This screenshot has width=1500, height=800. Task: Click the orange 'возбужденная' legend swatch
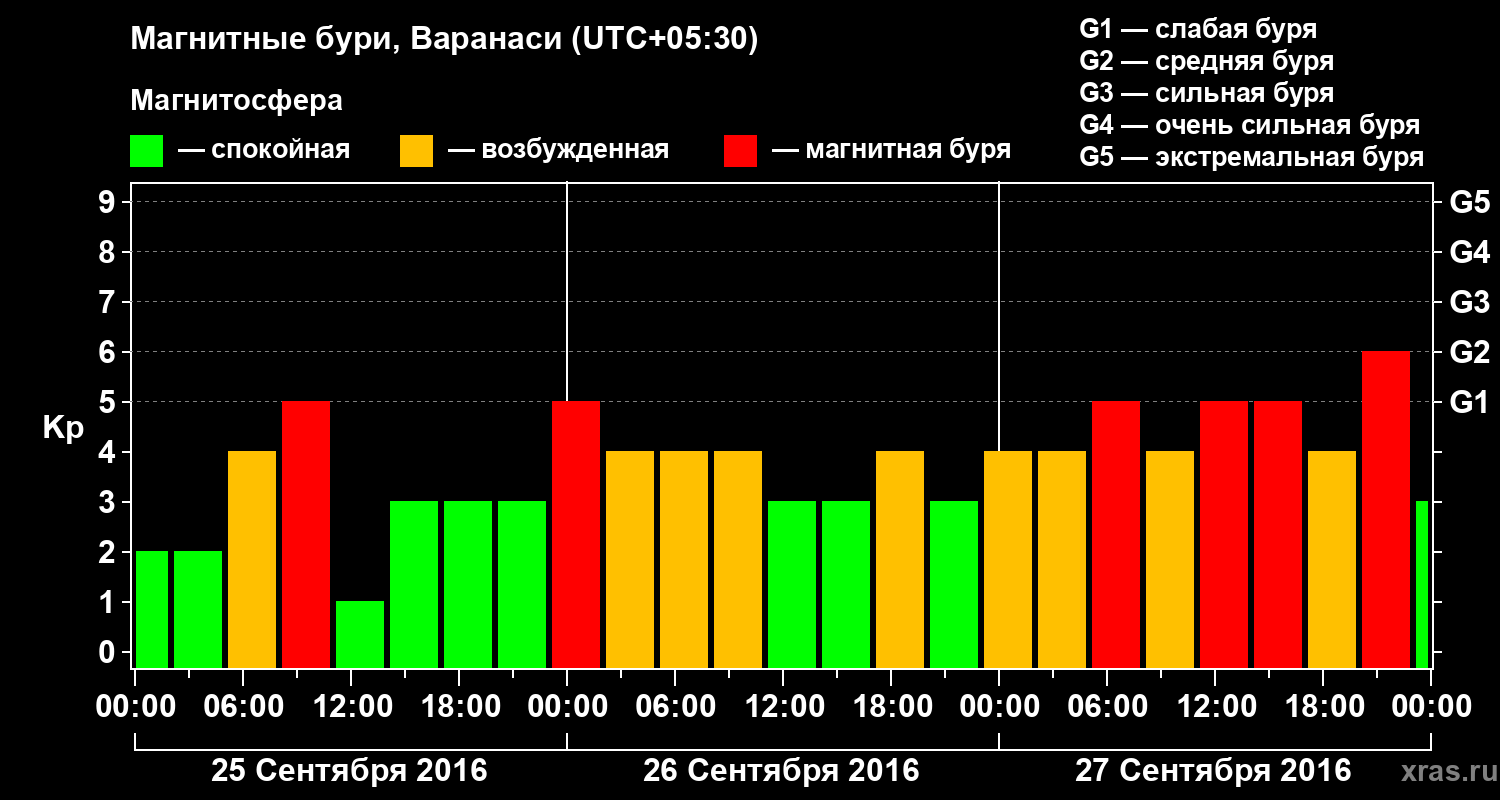416,151
